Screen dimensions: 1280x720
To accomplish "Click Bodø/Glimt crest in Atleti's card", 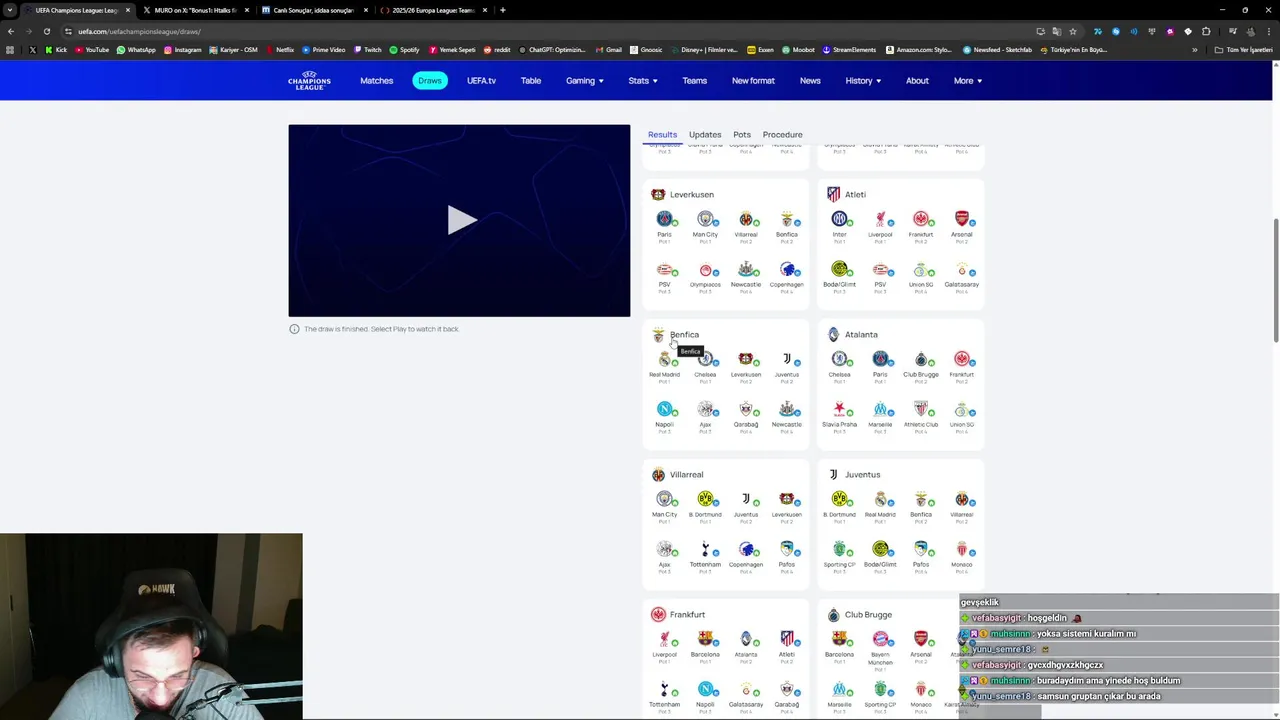I will 839,269.
